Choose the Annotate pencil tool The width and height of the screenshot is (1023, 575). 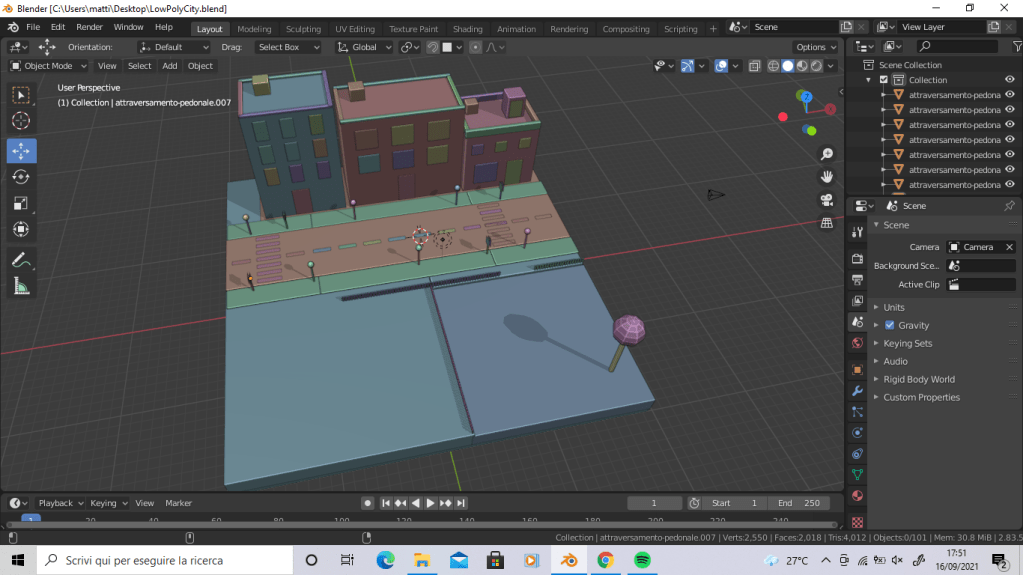tap(21, 260)
